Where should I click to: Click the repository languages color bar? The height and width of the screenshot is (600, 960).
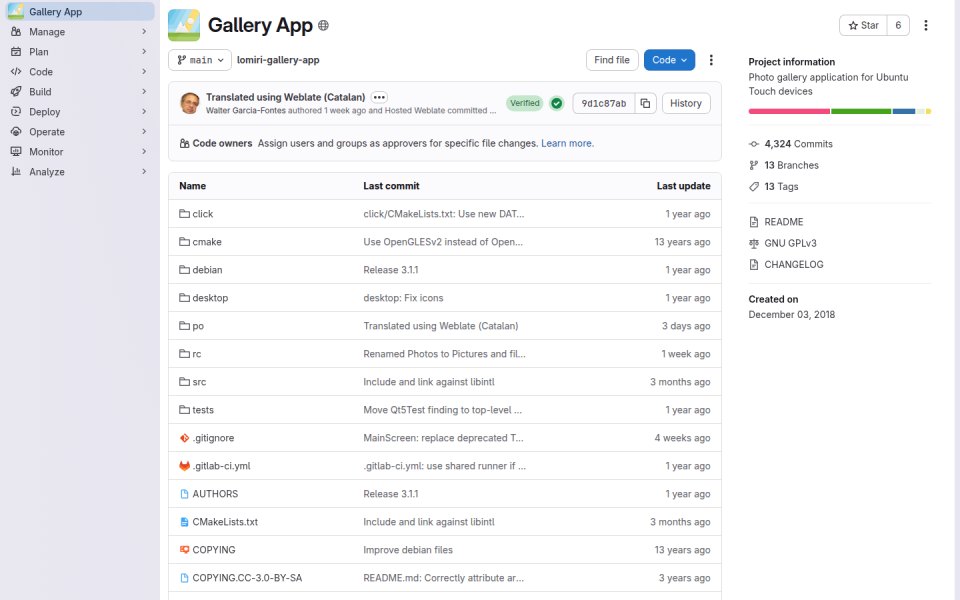(839, 111)
